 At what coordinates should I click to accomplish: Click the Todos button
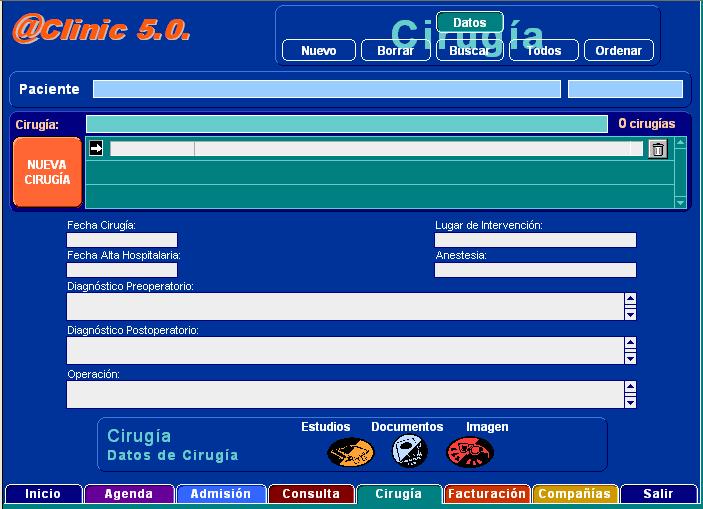tap(544, 50)
